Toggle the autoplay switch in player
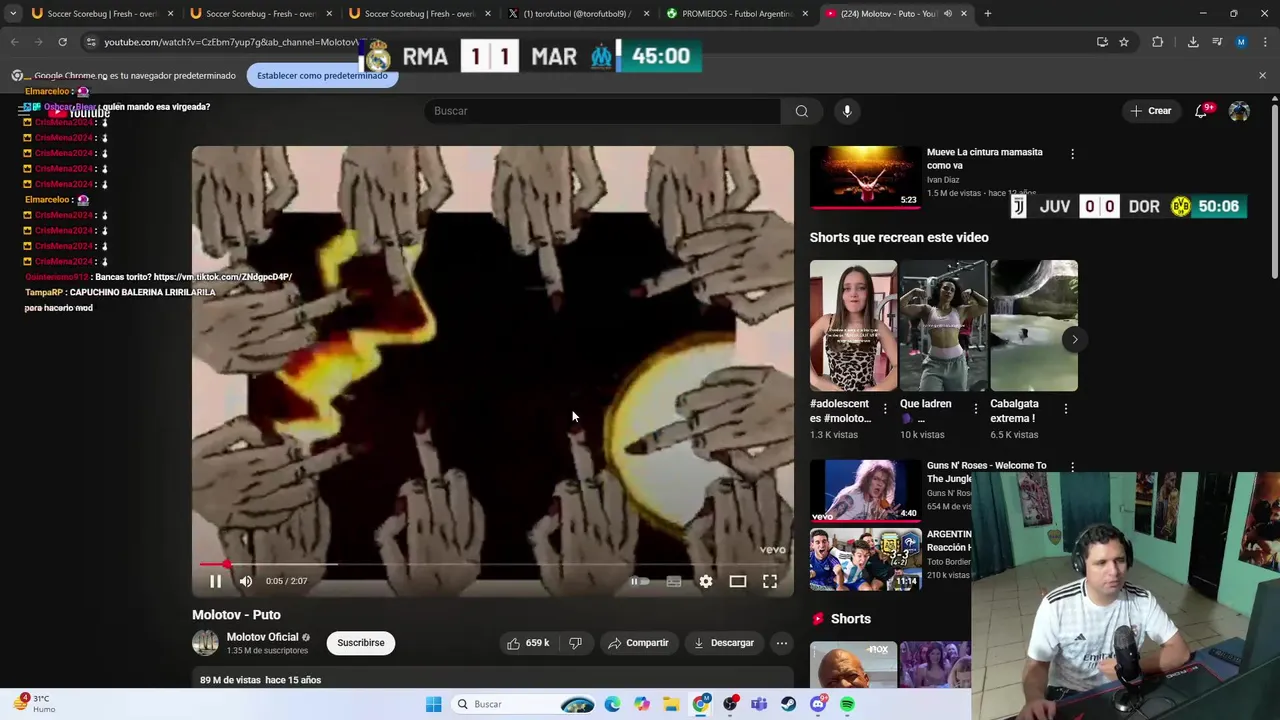 (640, 581)
